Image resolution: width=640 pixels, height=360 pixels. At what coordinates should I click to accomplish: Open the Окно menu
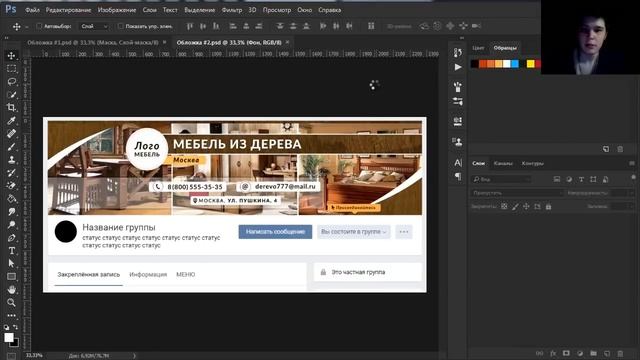coord(304,10)
